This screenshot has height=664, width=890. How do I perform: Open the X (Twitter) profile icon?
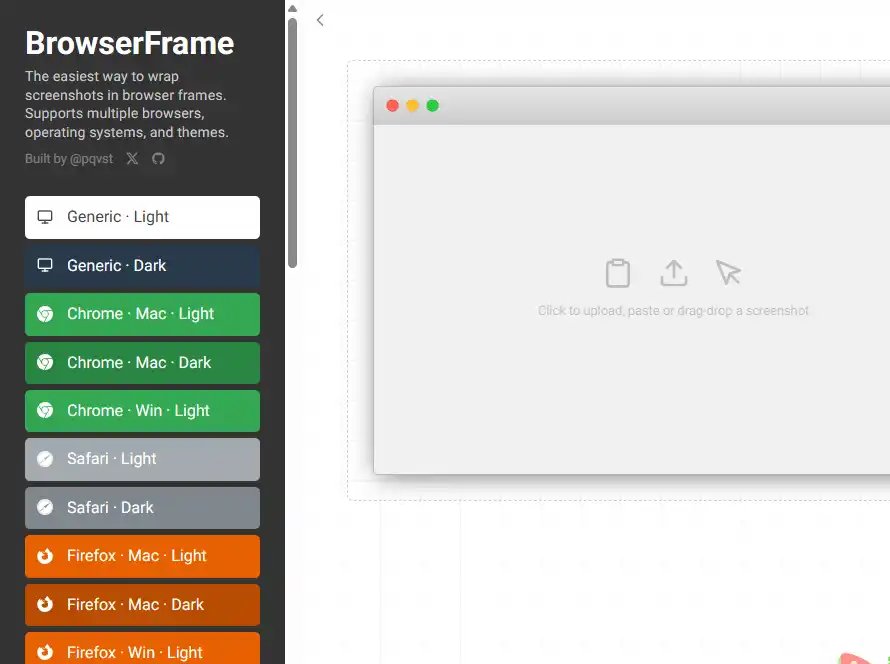click(132, 158)
